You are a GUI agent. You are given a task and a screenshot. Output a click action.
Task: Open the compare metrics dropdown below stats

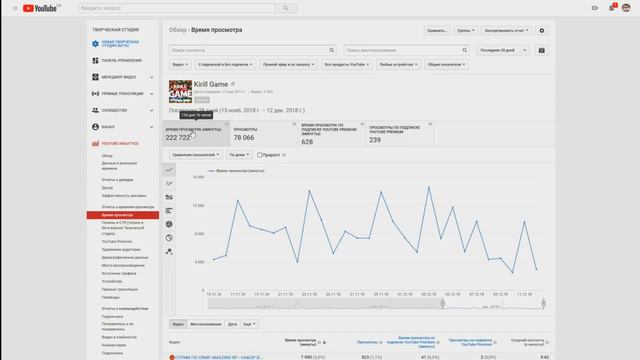coord(196,155)
